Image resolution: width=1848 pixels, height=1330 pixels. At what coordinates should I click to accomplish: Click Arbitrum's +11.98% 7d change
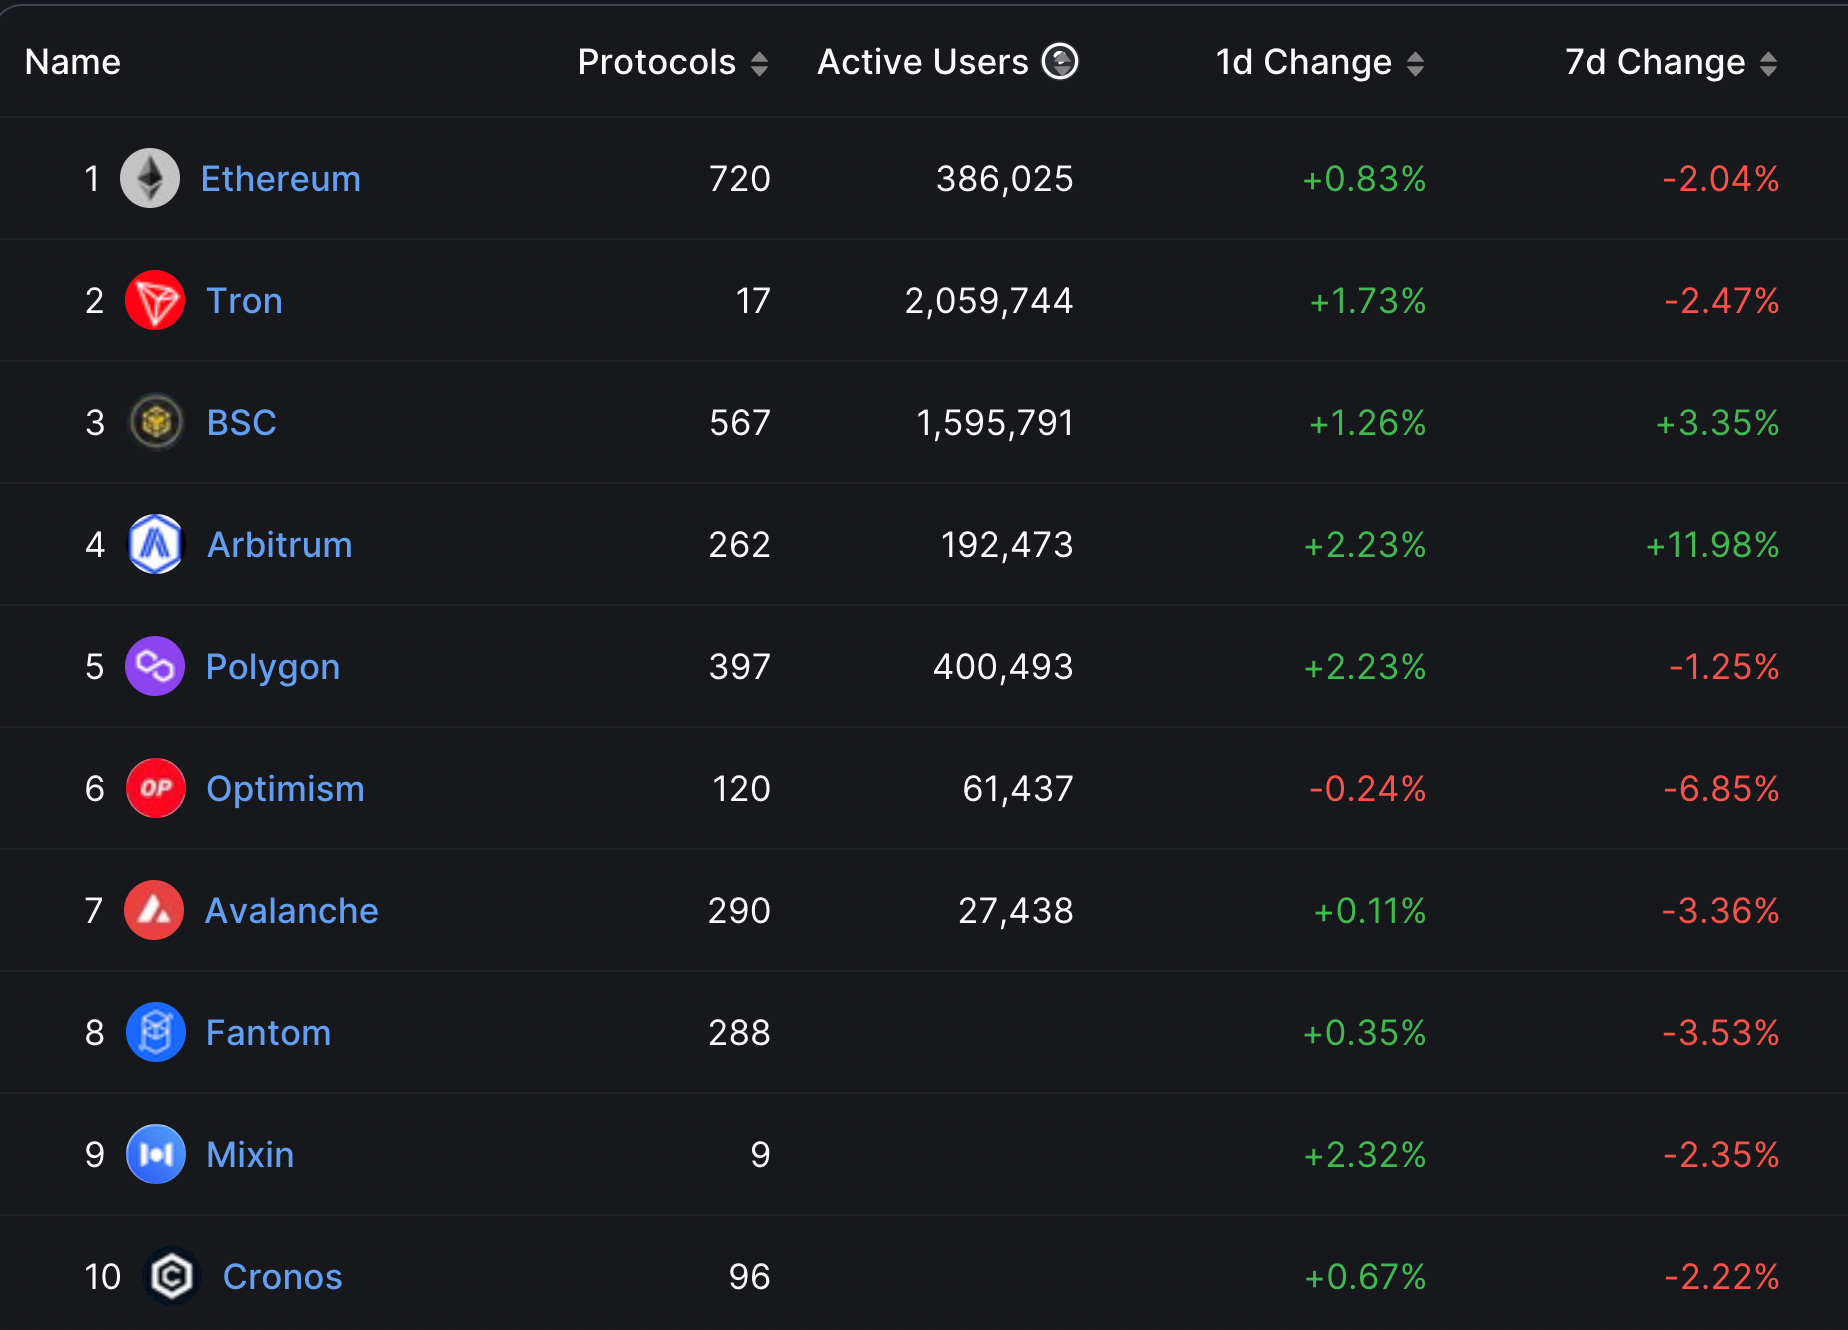(x=1712, y=545)
